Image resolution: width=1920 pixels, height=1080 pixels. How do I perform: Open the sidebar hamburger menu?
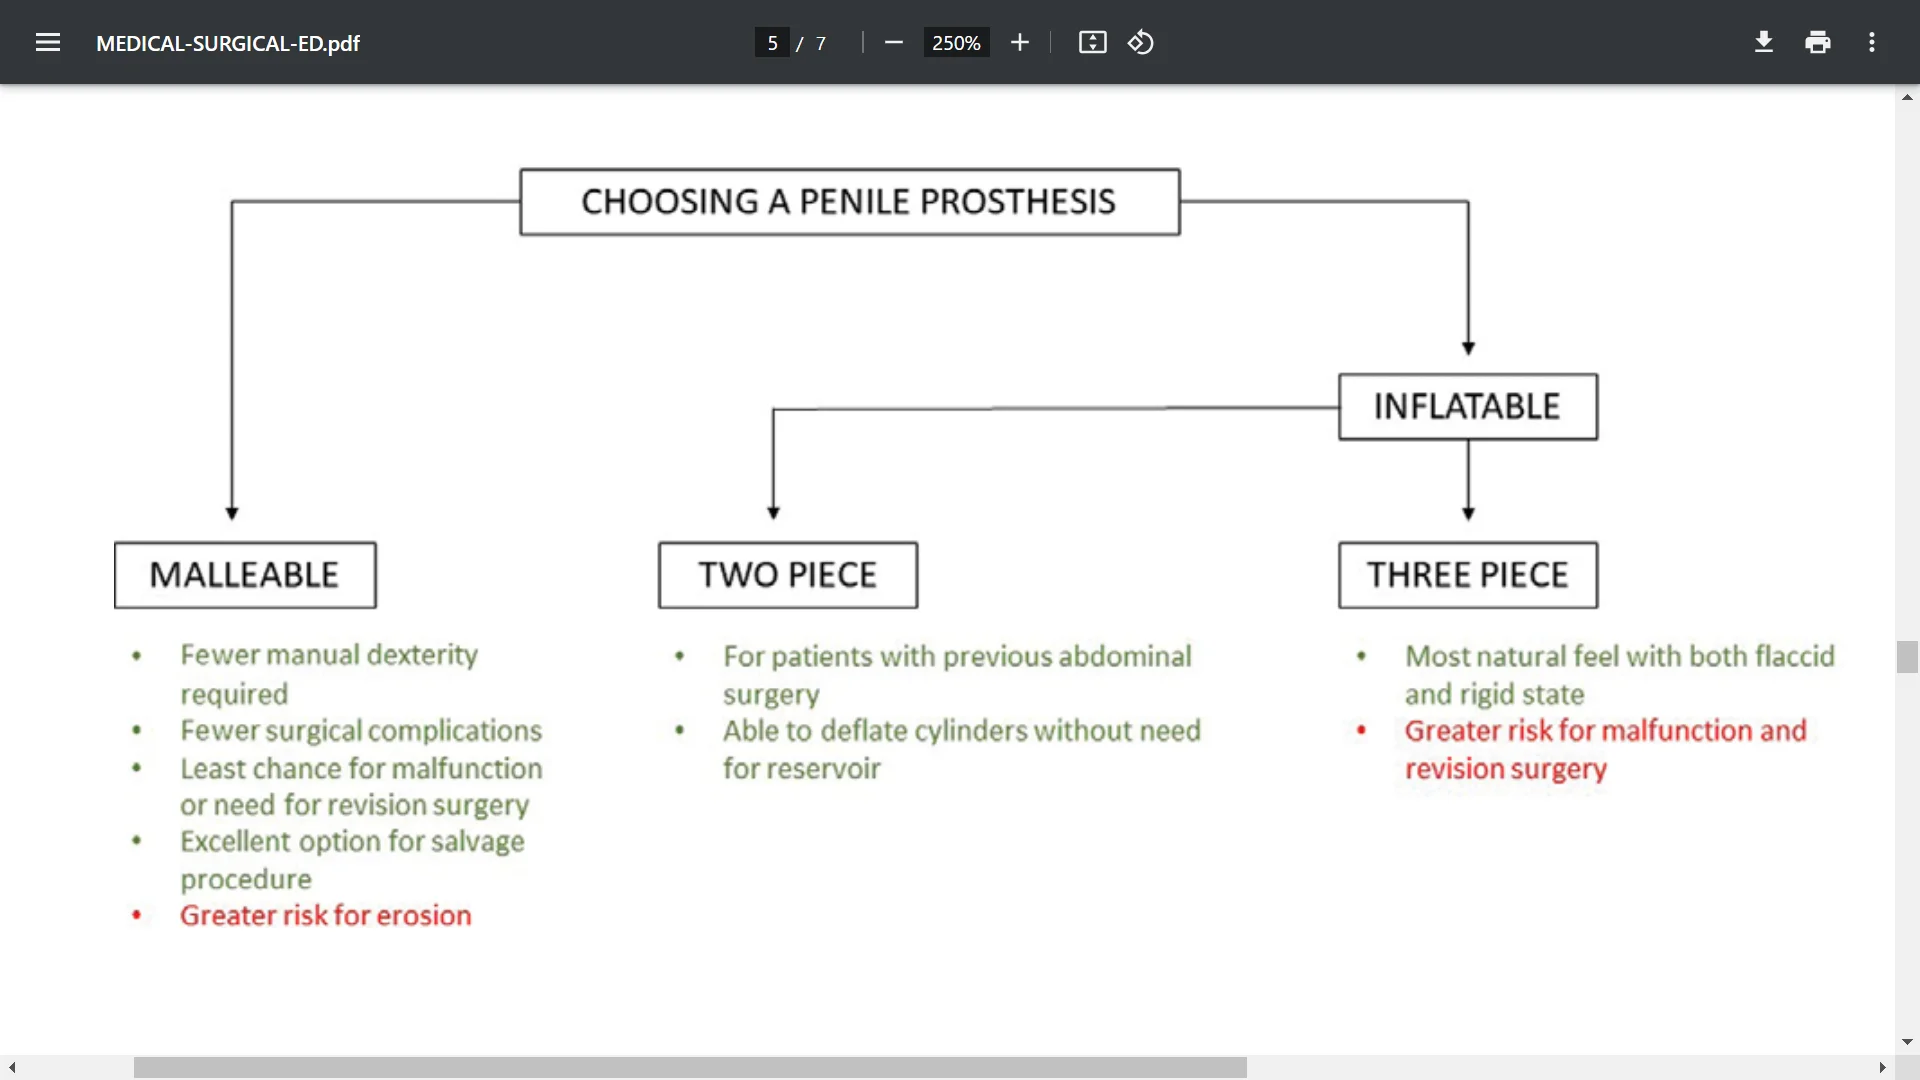[47, 42]
